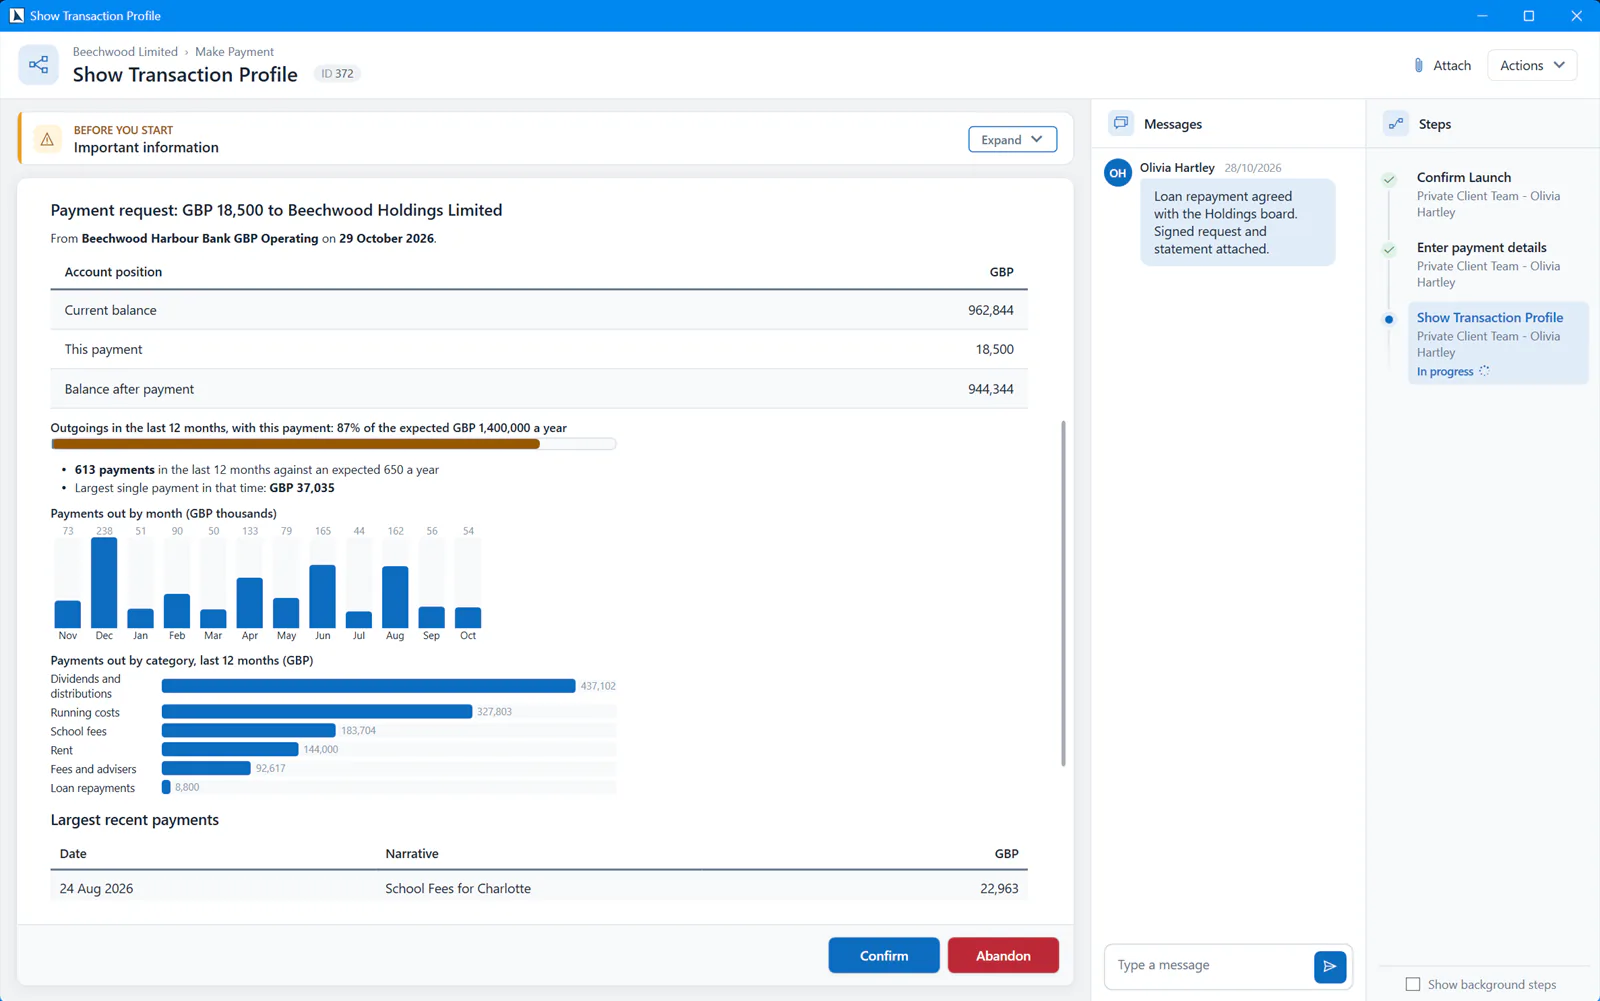Viewport: 1600px width, 1001px height.
Task: Click the application logo in the title bar
Action: pyautogui.click(x=16, y=15)
